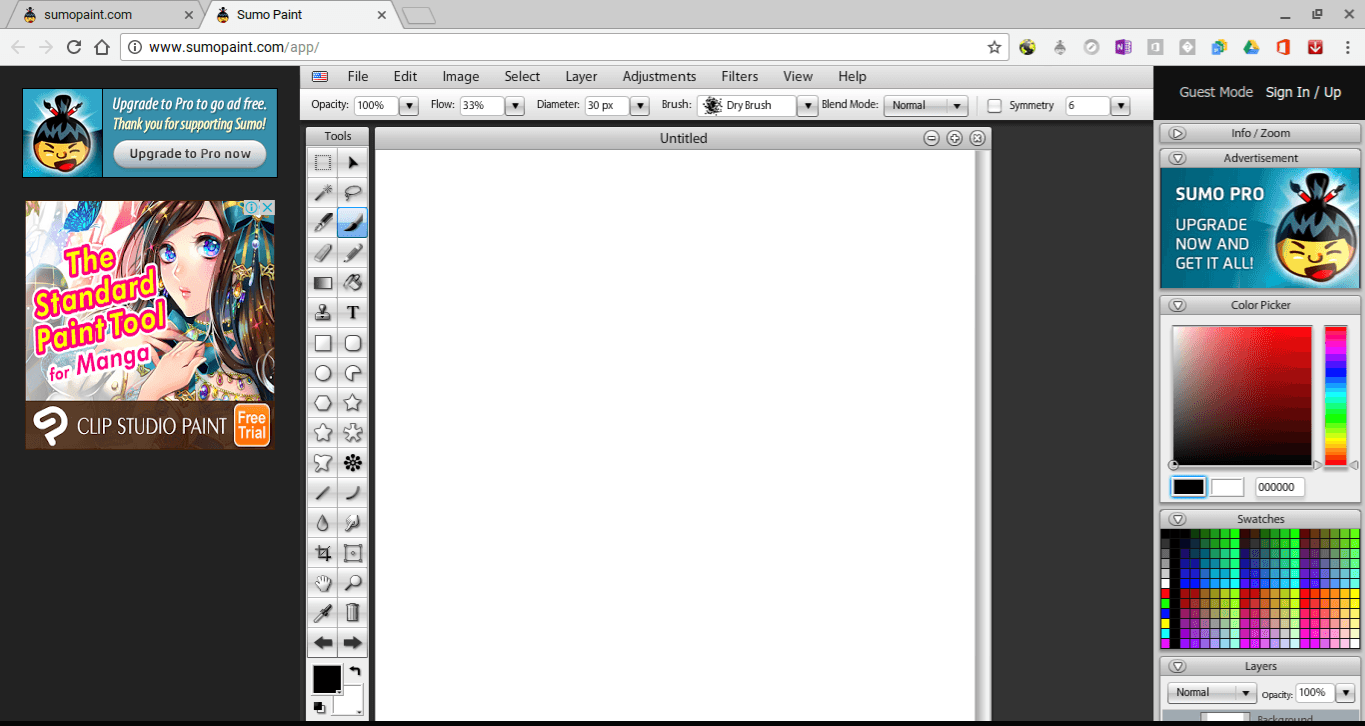
Task: Select the Ellipse shape tool
Action: coord(323,373)
